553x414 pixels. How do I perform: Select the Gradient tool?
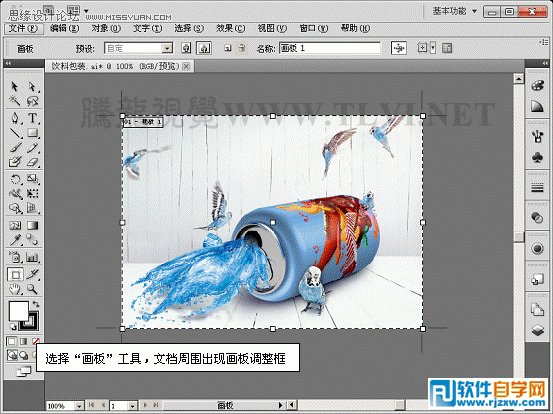point(32,225)
